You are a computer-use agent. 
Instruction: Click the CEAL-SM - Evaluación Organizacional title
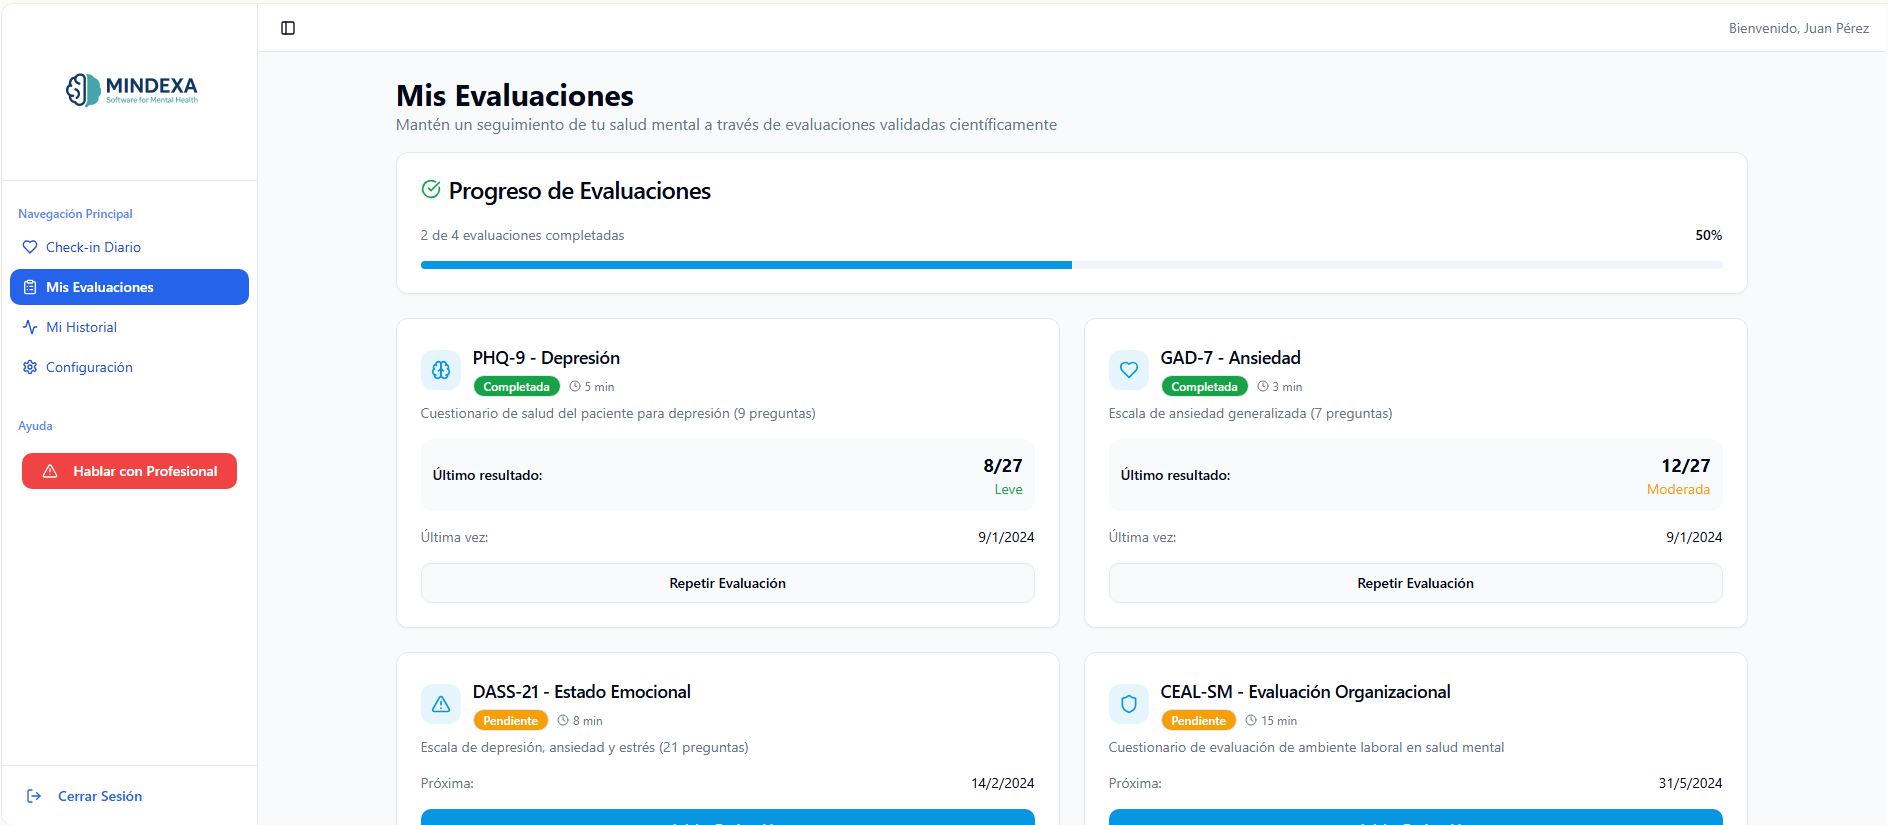(x=1305, y=692)
